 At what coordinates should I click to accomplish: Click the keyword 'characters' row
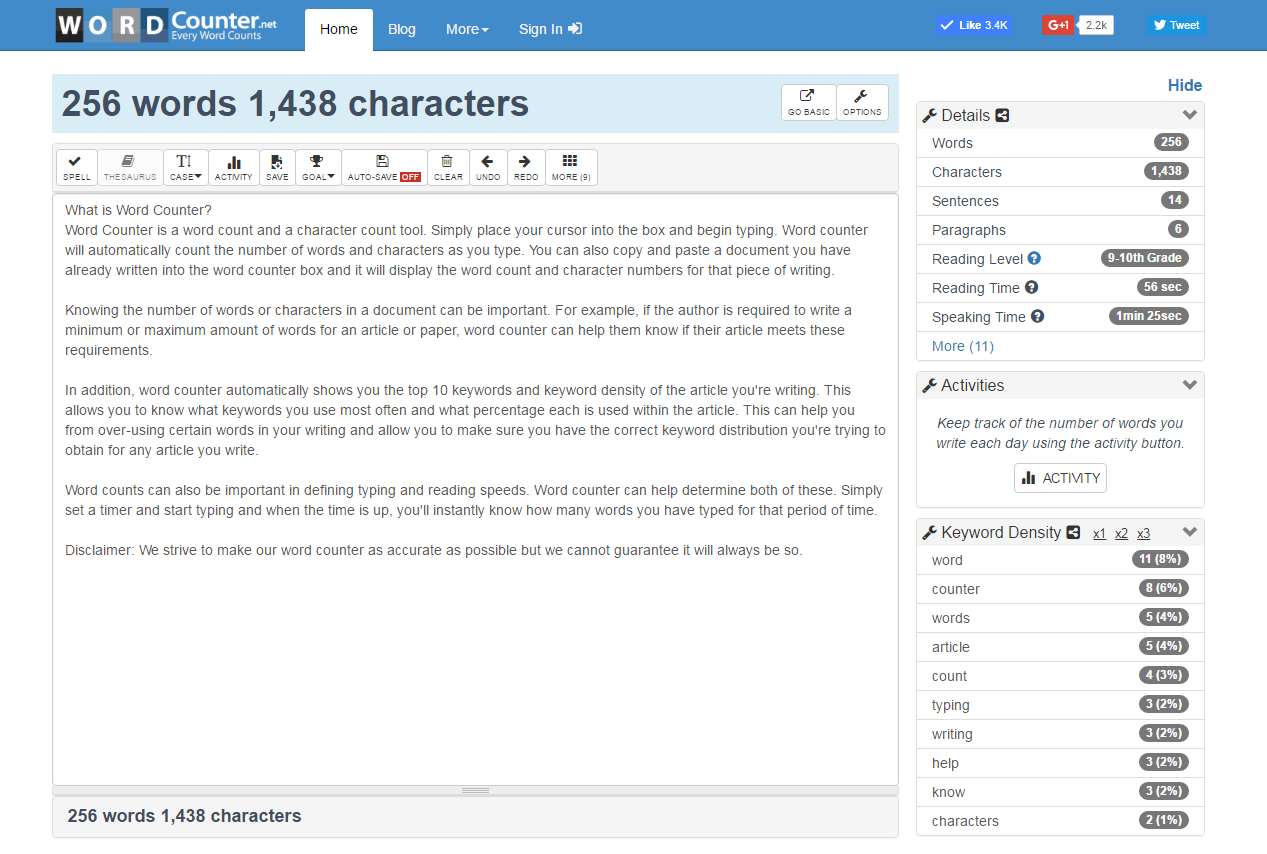[x=1060, y=821]
